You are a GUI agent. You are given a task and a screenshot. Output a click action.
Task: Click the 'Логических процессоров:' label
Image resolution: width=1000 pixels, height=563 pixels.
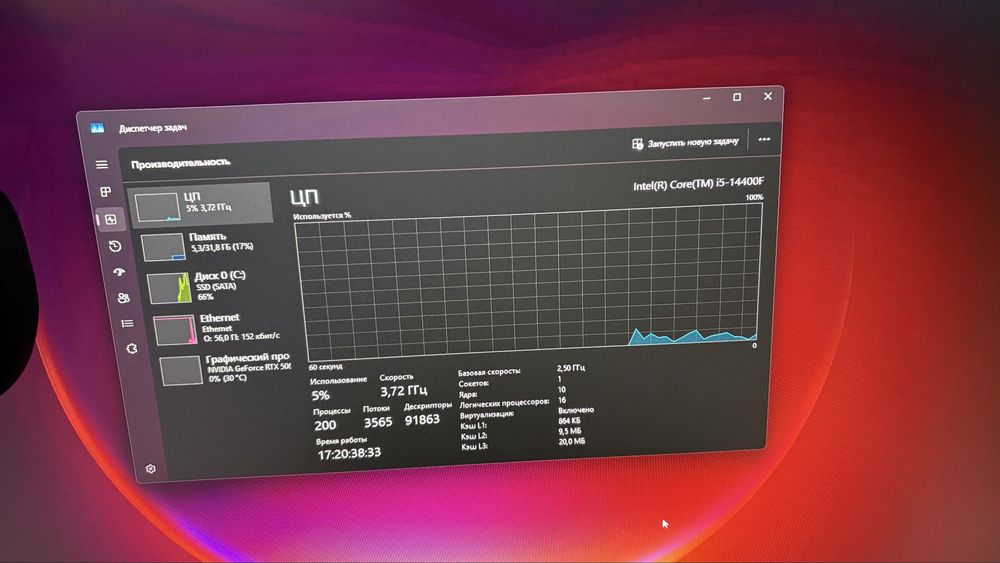click(504, 404)
